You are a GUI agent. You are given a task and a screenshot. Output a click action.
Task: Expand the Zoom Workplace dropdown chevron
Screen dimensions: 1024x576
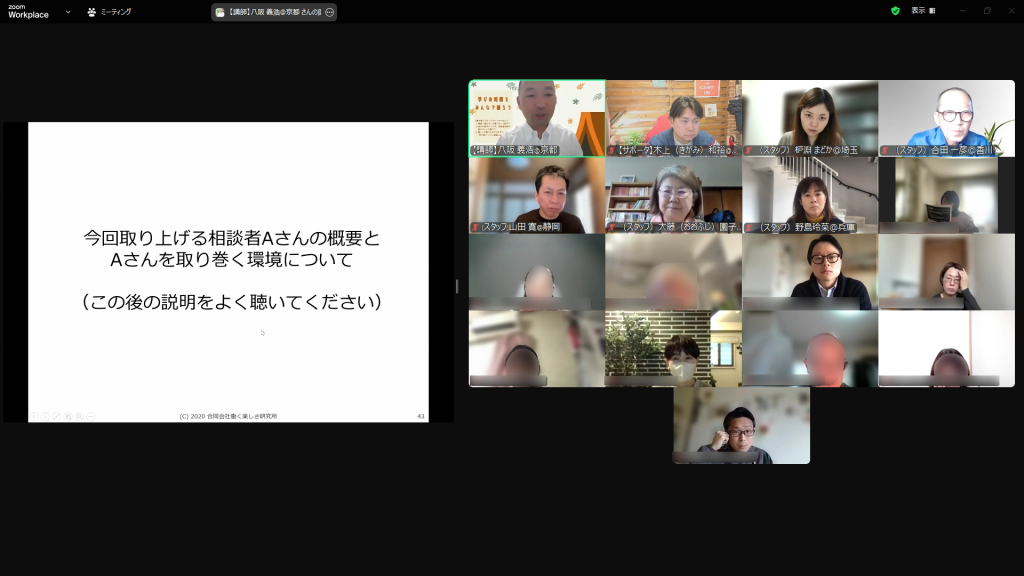point(68,12)
